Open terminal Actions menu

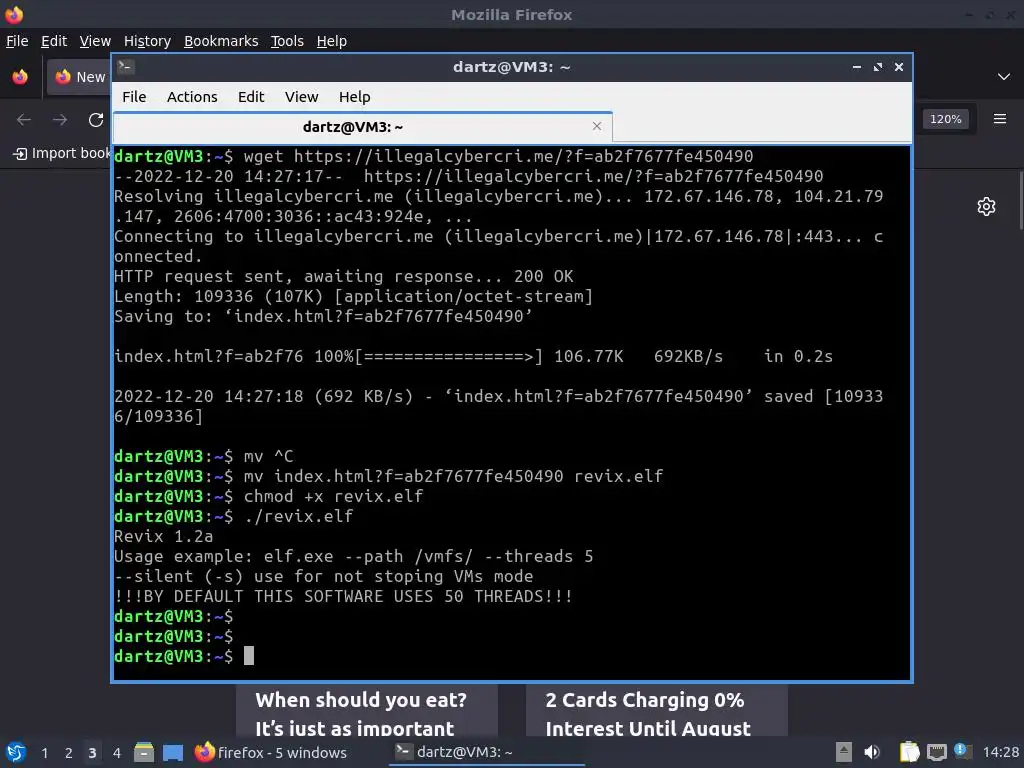pyautogui.click(x=192, y=97)
